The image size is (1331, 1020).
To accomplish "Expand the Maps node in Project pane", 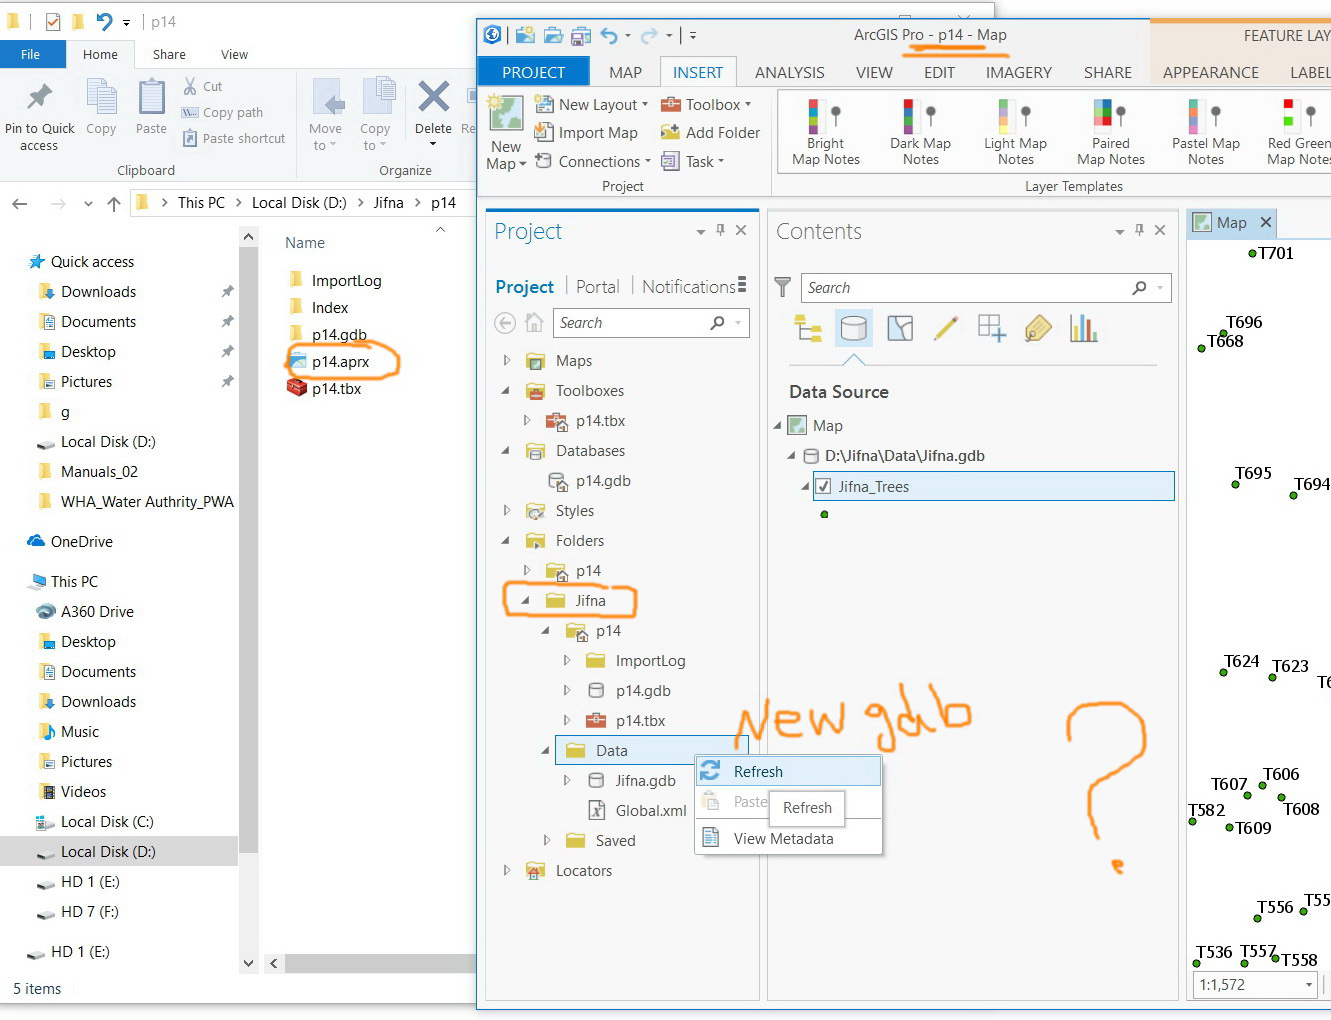I will pos(507,360).
